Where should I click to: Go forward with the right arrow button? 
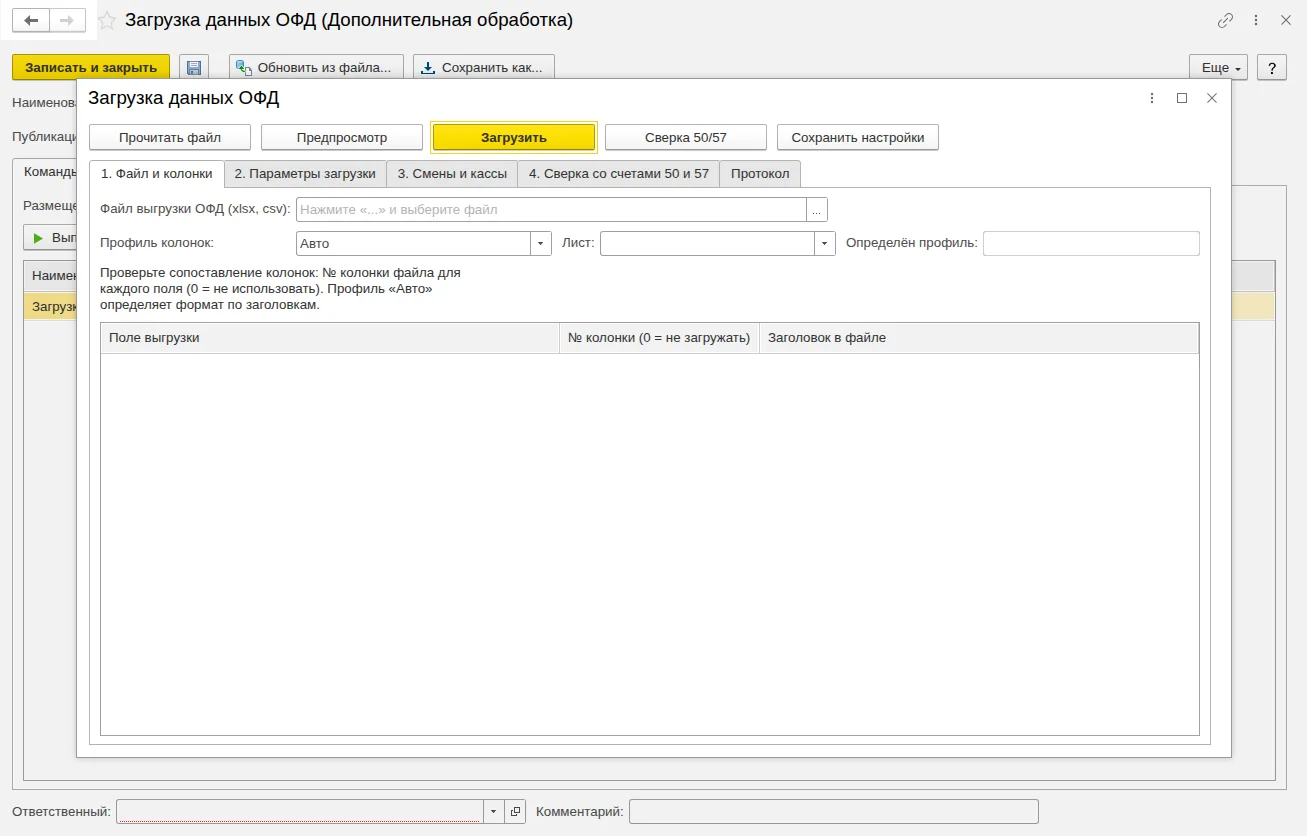[67, 20]
